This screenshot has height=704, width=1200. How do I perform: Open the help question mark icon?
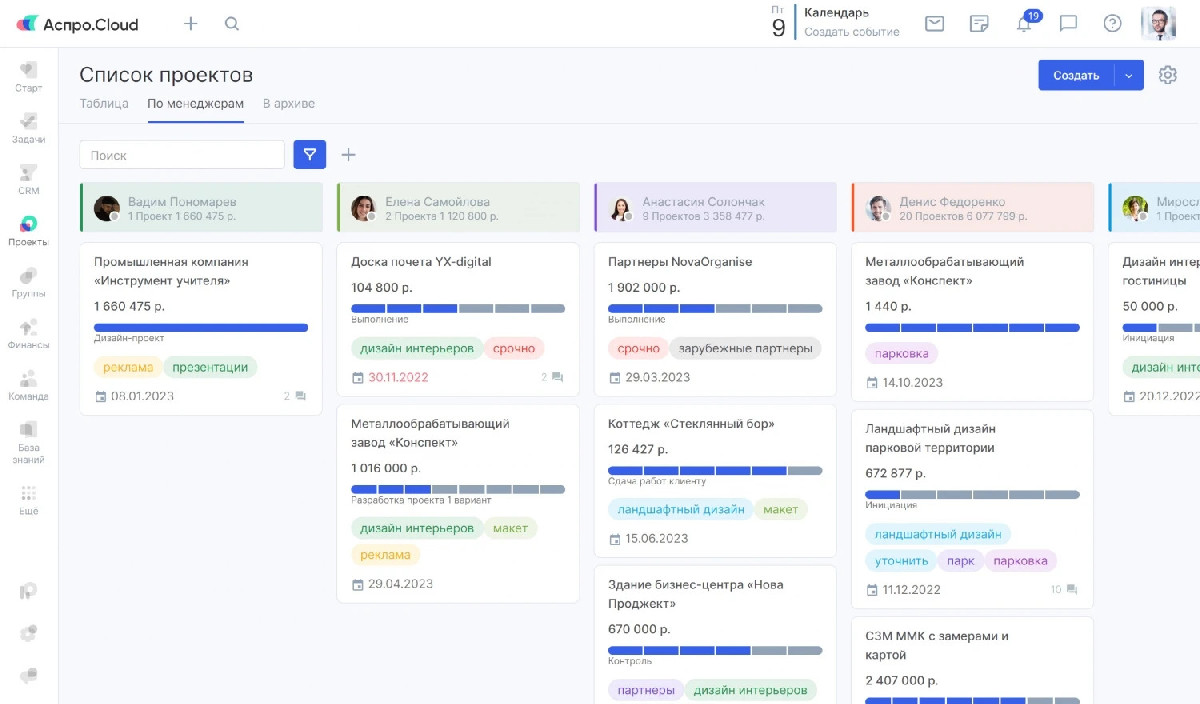(1112, 24)
